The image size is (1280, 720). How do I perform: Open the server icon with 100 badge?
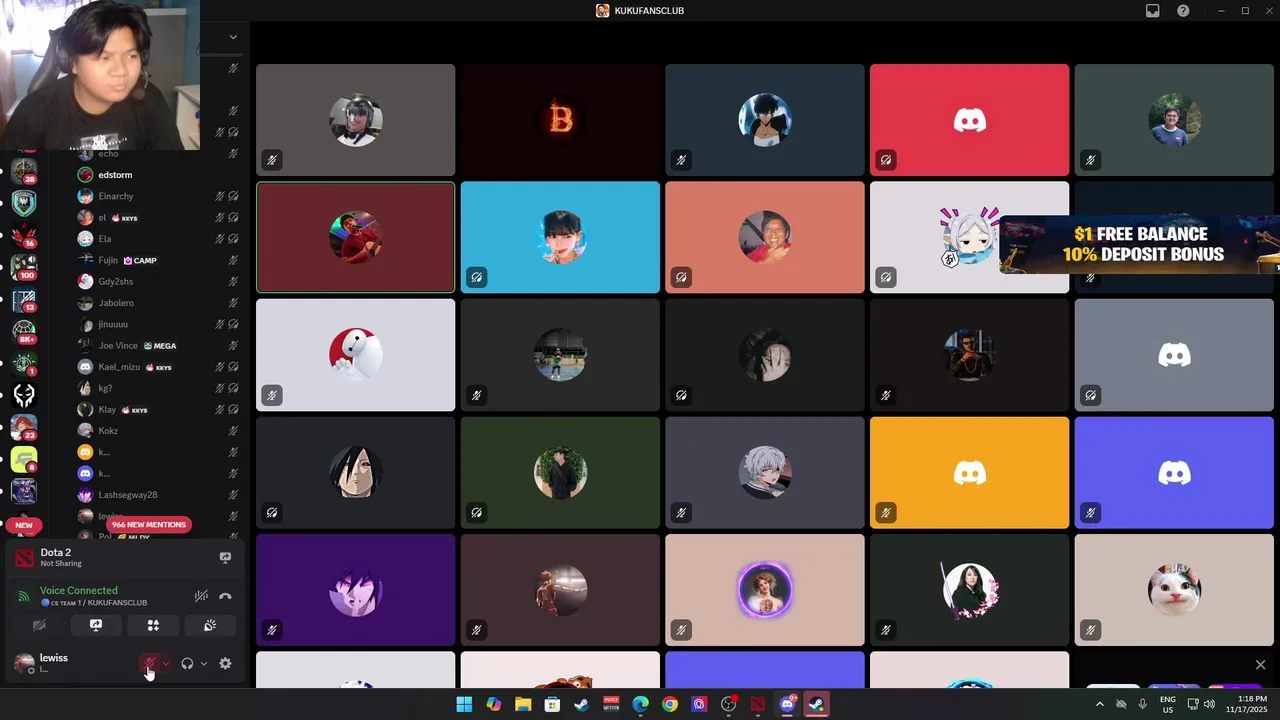tap(24, 267)
